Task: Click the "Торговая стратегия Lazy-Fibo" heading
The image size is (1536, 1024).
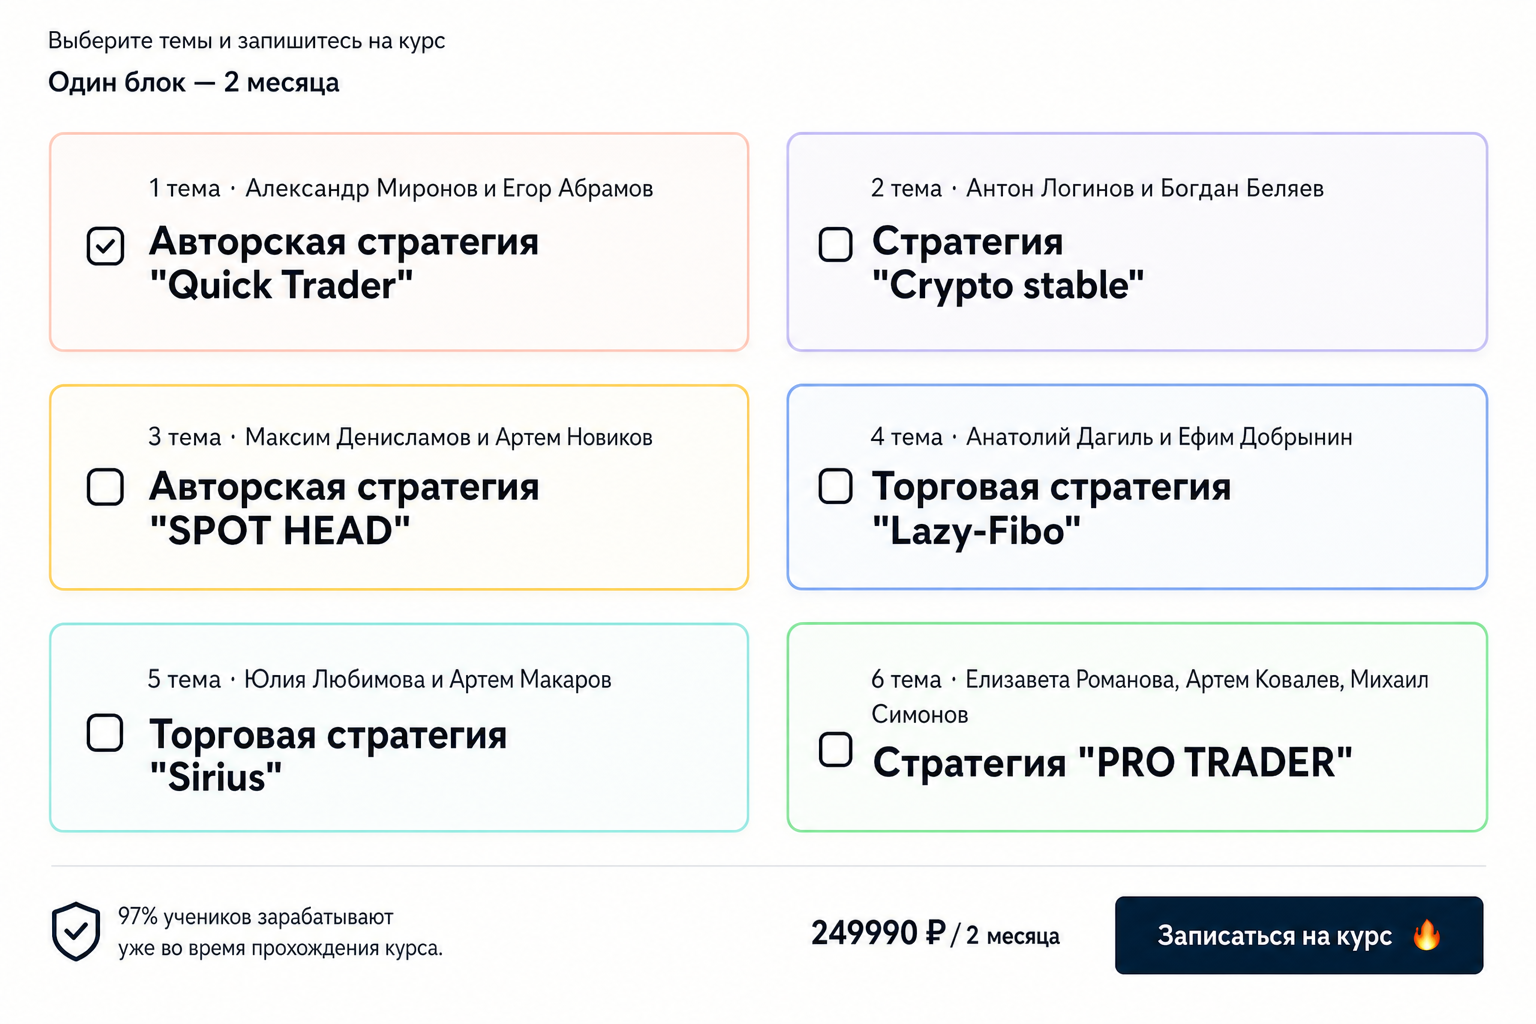Action: coord(1051,508)
